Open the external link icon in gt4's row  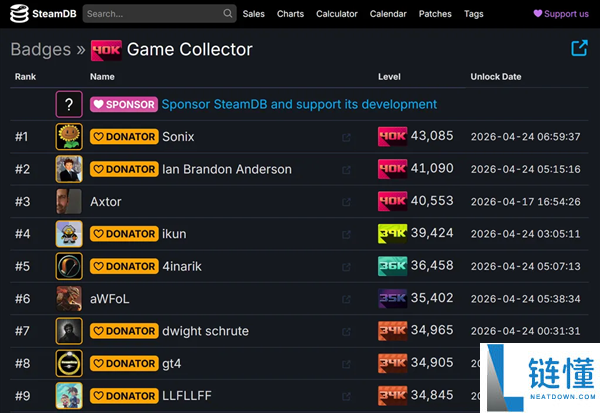(x=346, y=364)
